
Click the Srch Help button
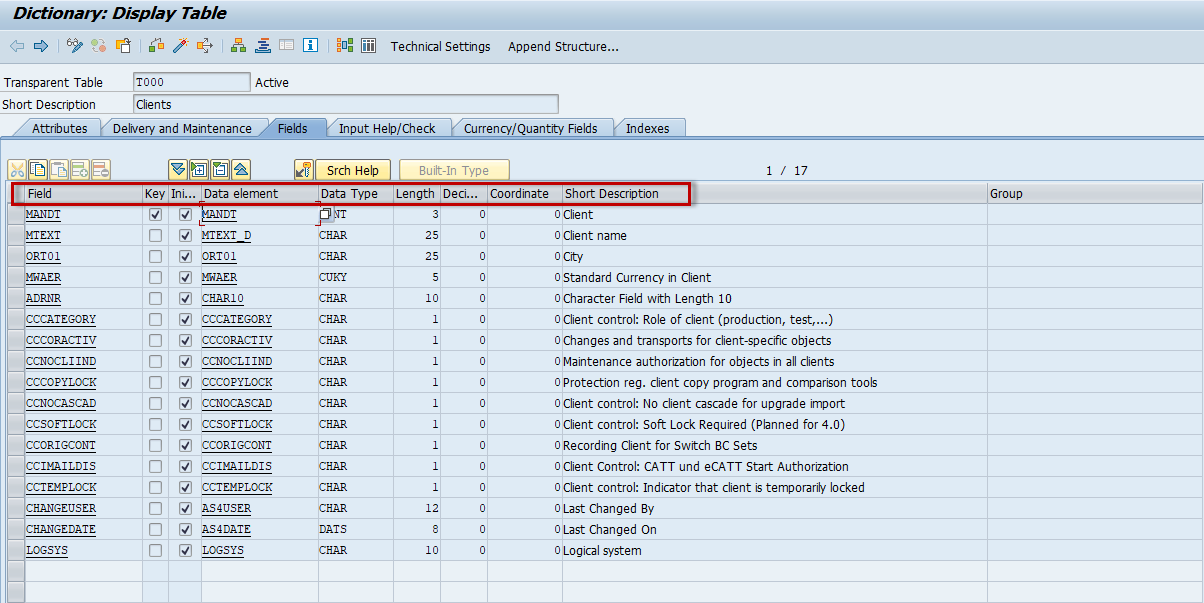click(x=352, y=169)
